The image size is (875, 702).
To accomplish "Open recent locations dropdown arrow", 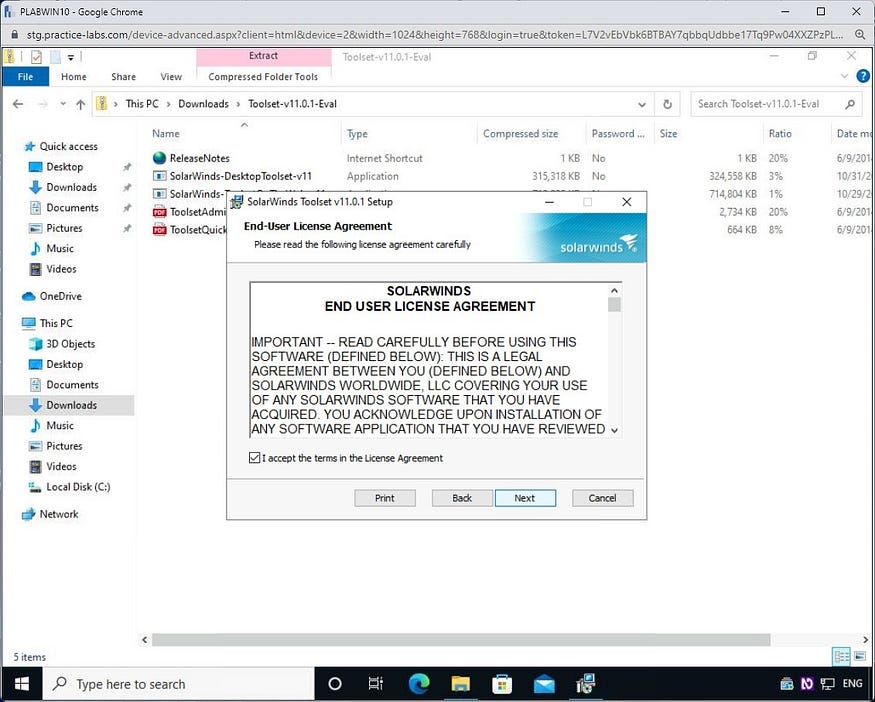I will click(x=62, y=104).
